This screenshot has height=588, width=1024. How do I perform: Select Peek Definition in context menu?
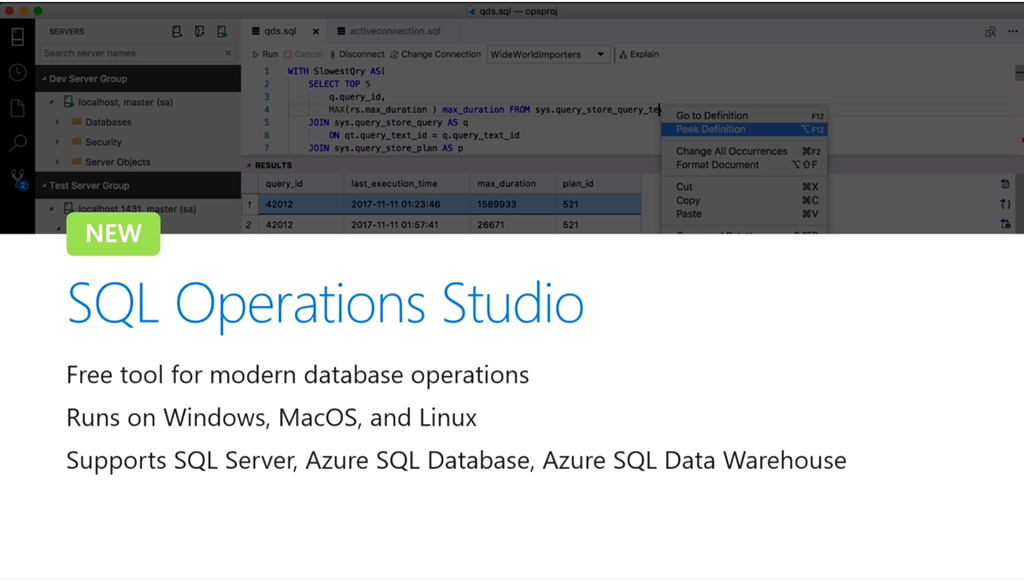click(x=710, y=129)
